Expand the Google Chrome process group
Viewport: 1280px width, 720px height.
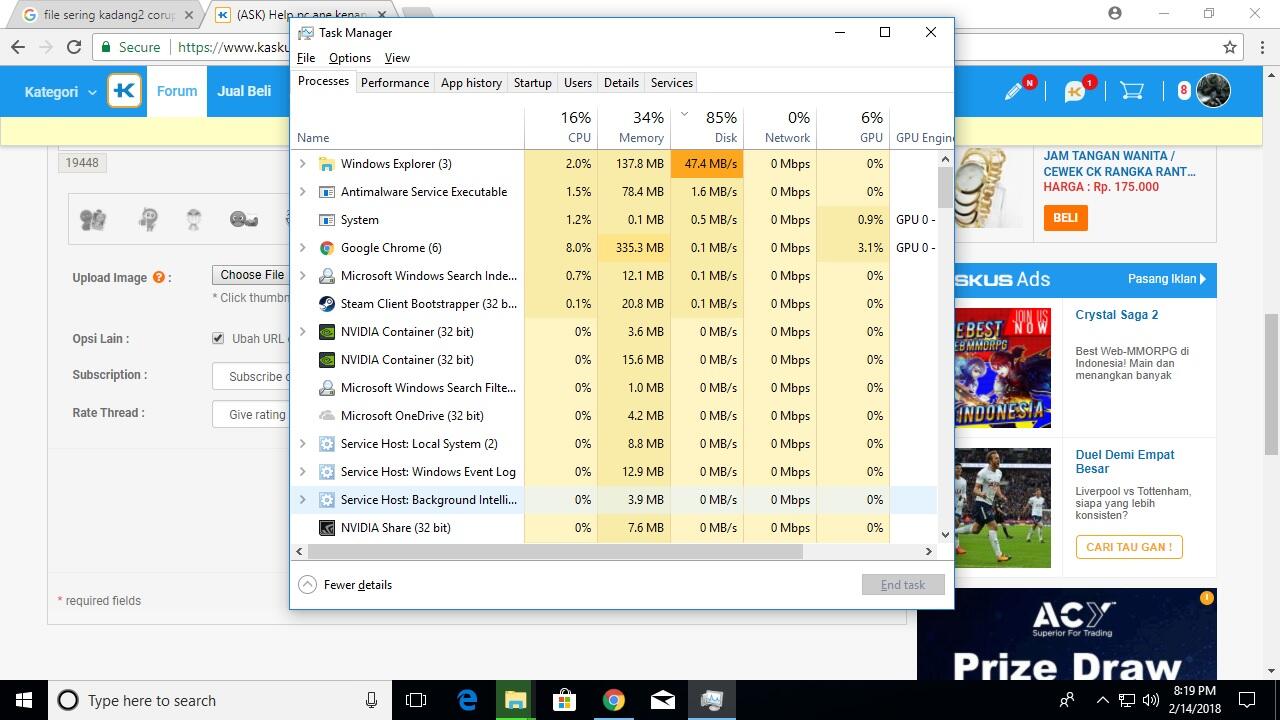point(303,248)
